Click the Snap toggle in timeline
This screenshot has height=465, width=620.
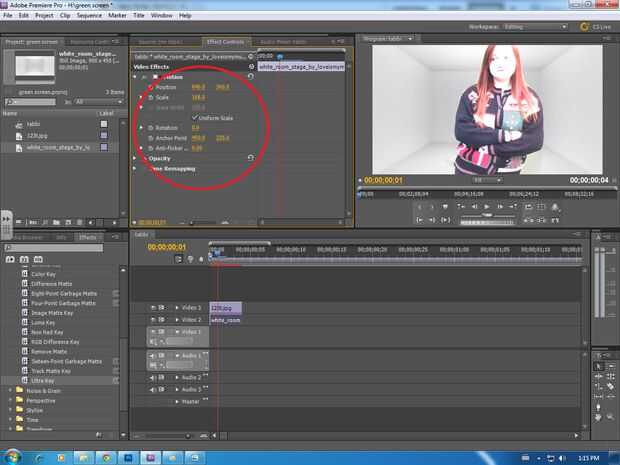pos(179,259)
